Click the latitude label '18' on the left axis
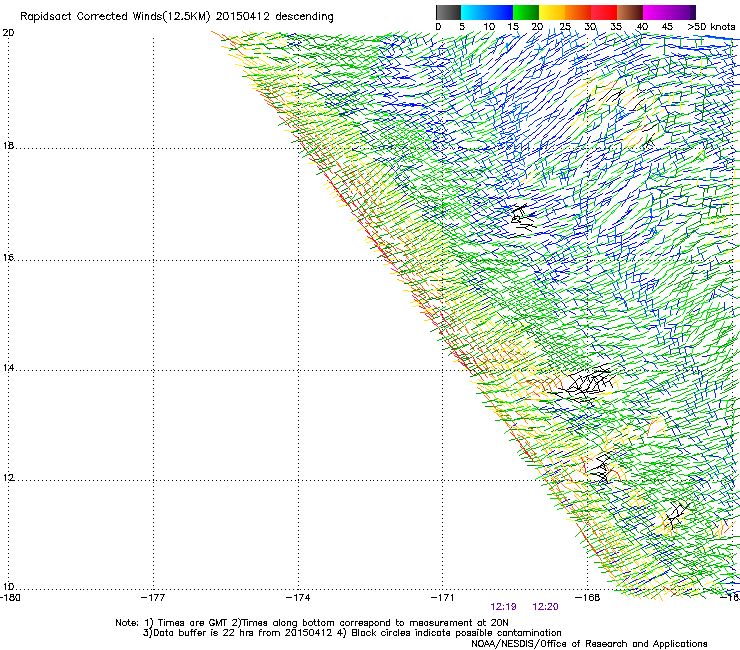The height and width of the screenshot is (650, 740). click(x=8, y=145)
